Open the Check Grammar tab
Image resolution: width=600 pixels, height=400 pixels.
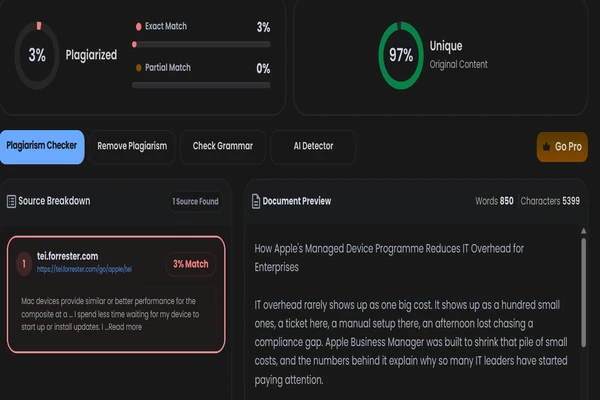pyautogui.click(x=223, y=147)
